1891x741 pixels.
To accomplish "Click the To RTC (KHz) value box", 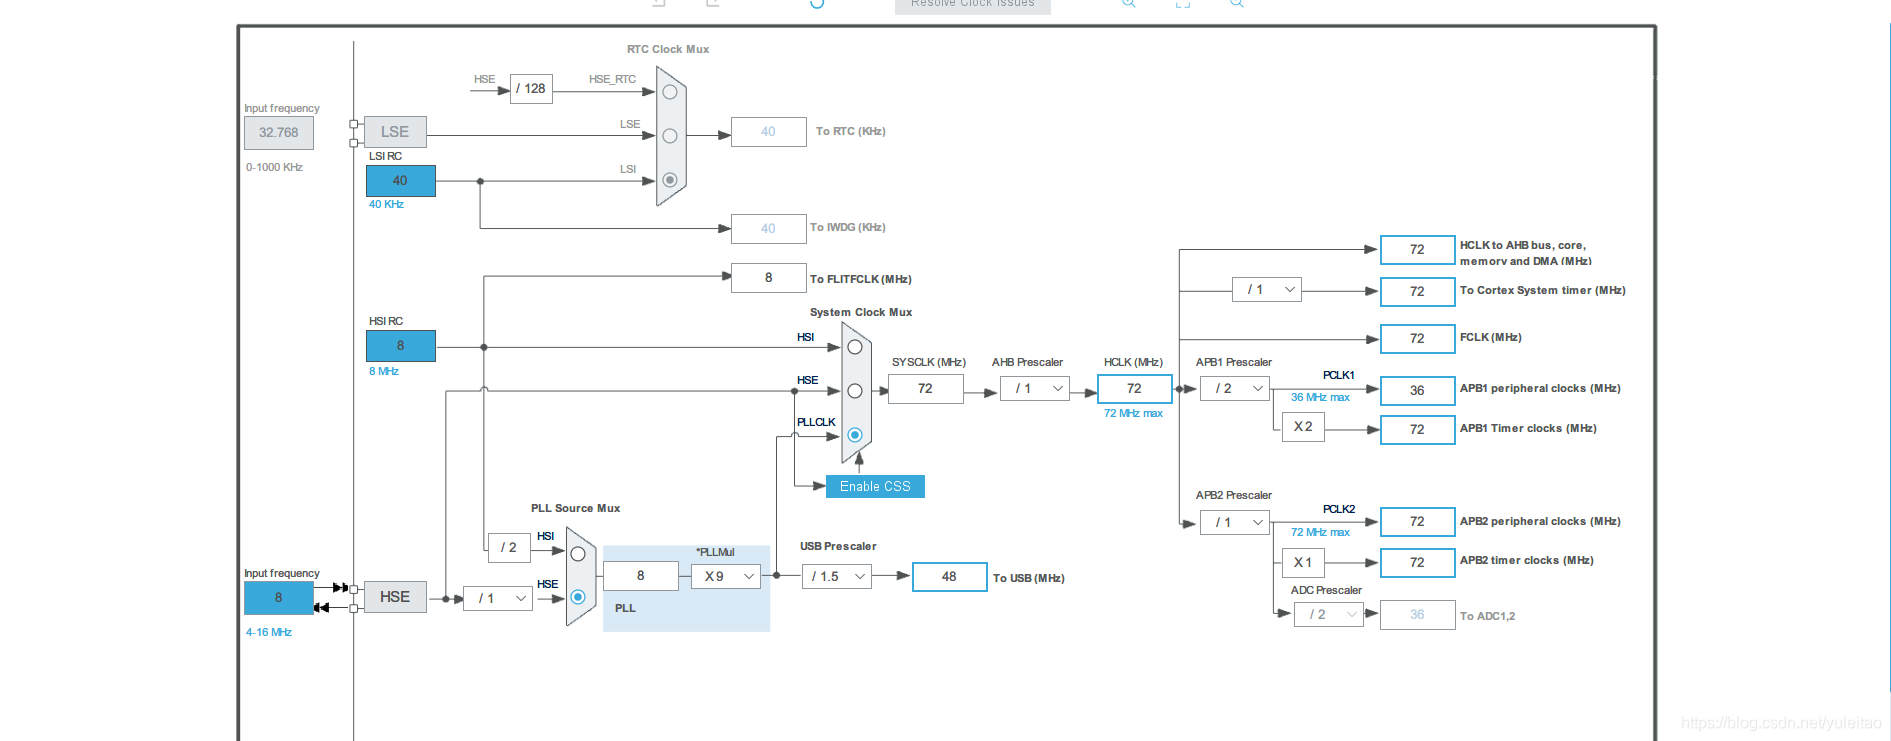I will click(769, 132).
